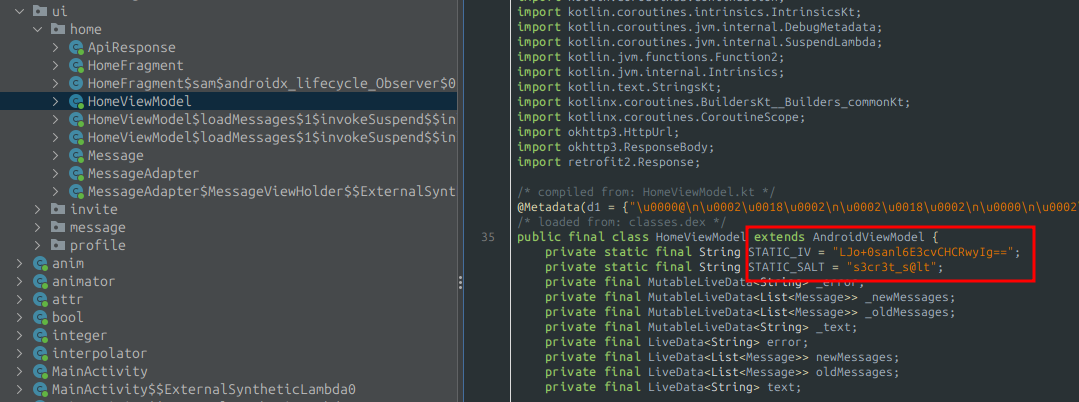Expand the anim class node

[19, 264]
